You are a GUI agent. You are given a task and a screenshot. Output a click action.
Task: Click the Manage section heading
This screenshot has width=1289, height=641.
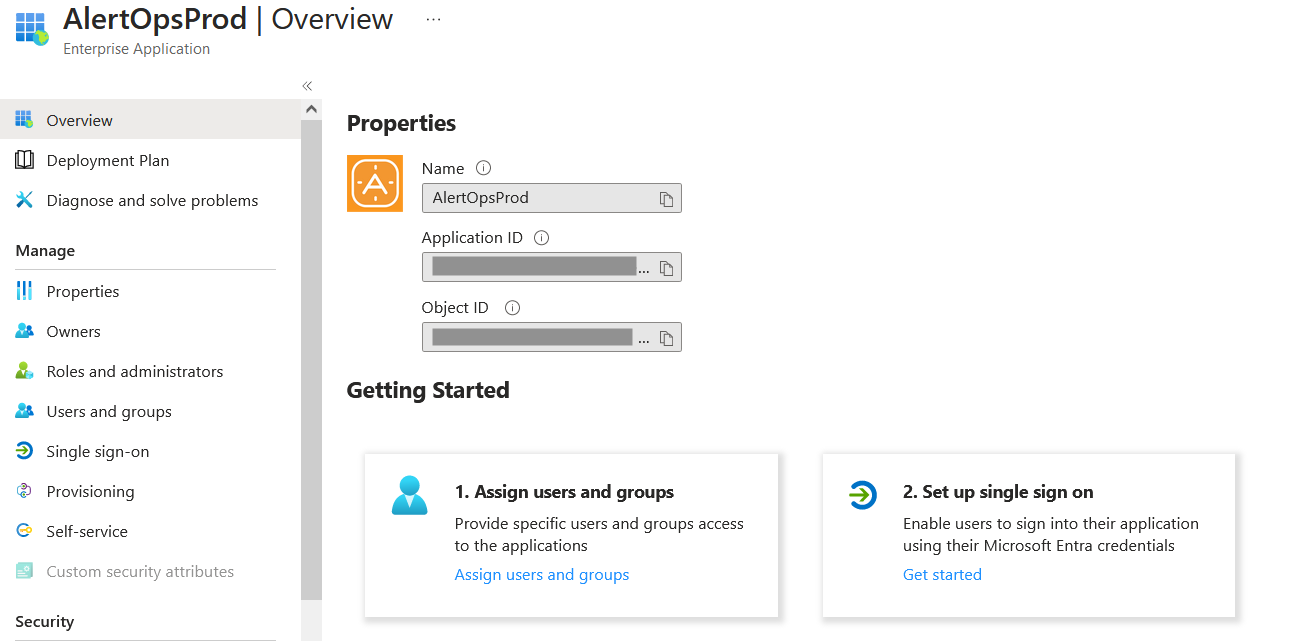pos(45,250)
